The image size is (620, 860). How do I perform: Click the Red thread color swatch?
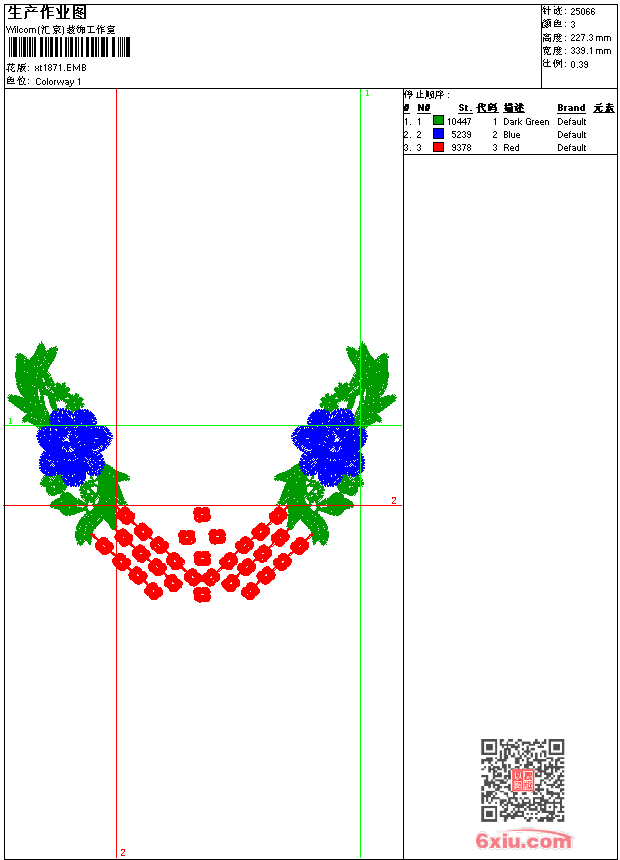(438, 147)
